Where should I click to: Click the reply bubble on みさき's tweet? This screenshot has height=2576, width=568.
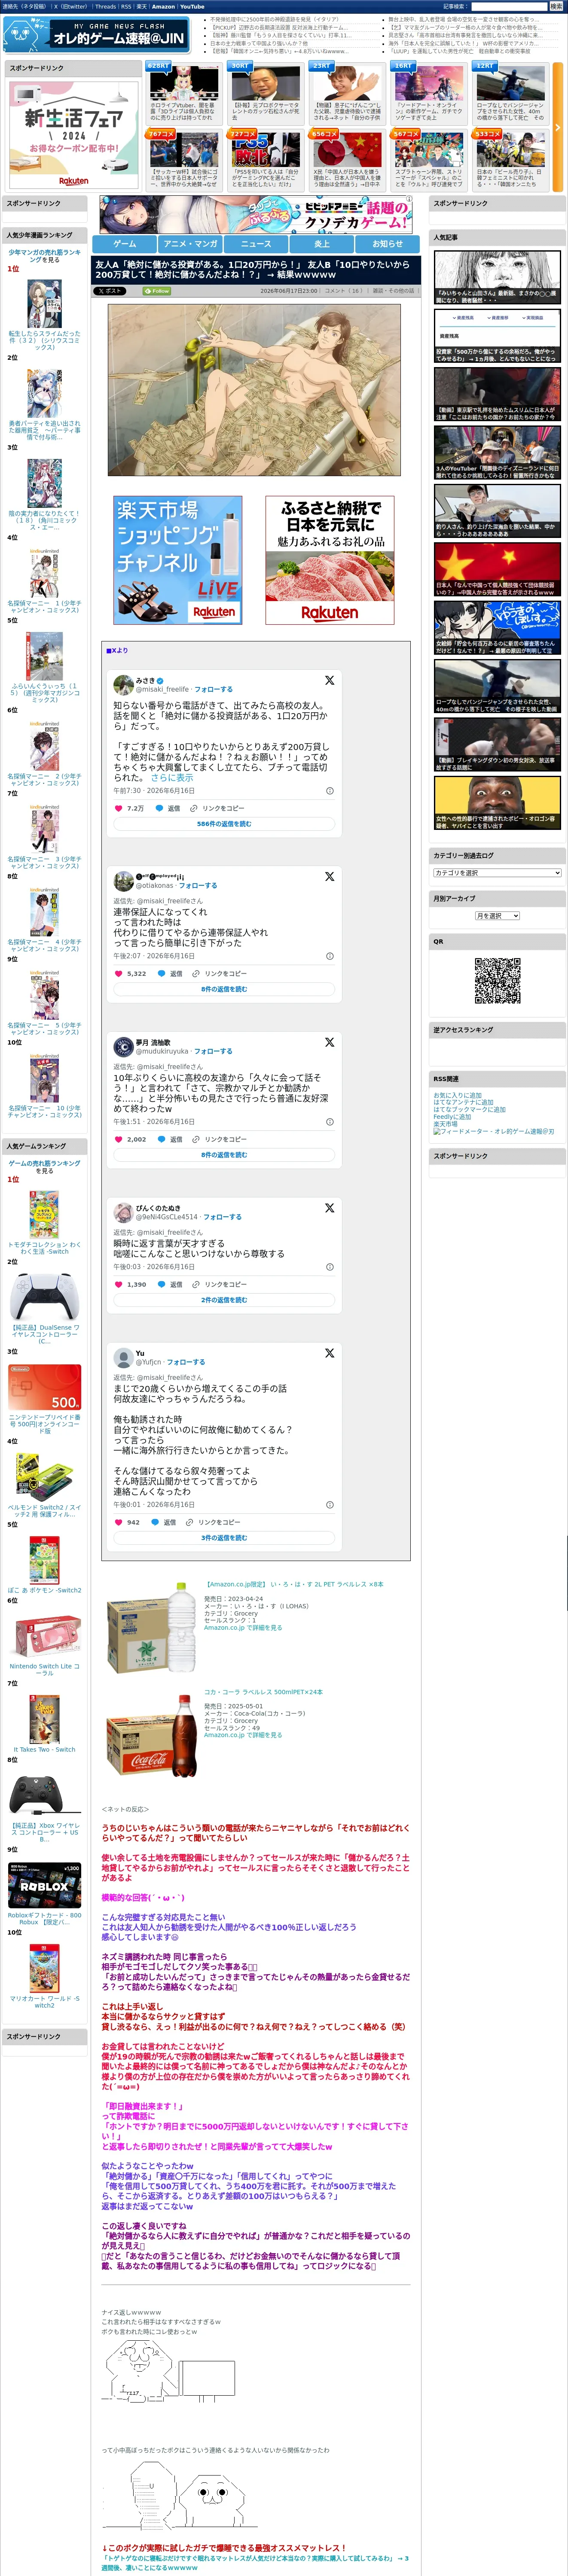point(159,808)
